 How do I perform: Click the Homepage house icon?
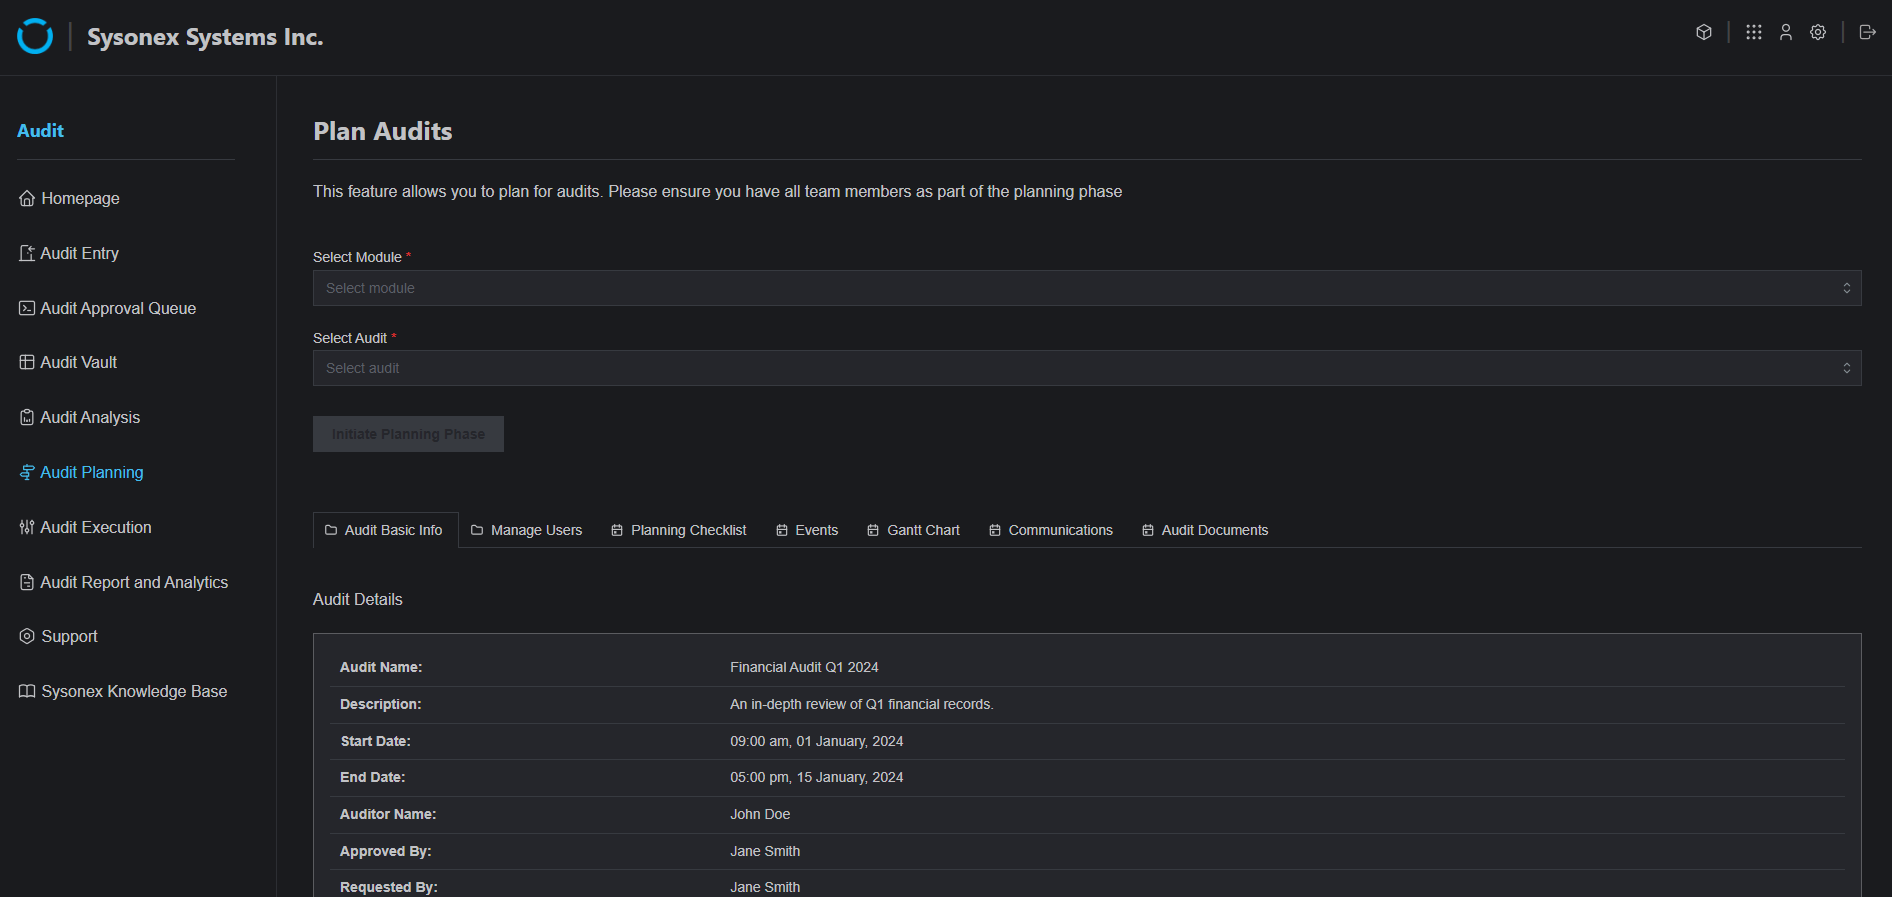27,199
